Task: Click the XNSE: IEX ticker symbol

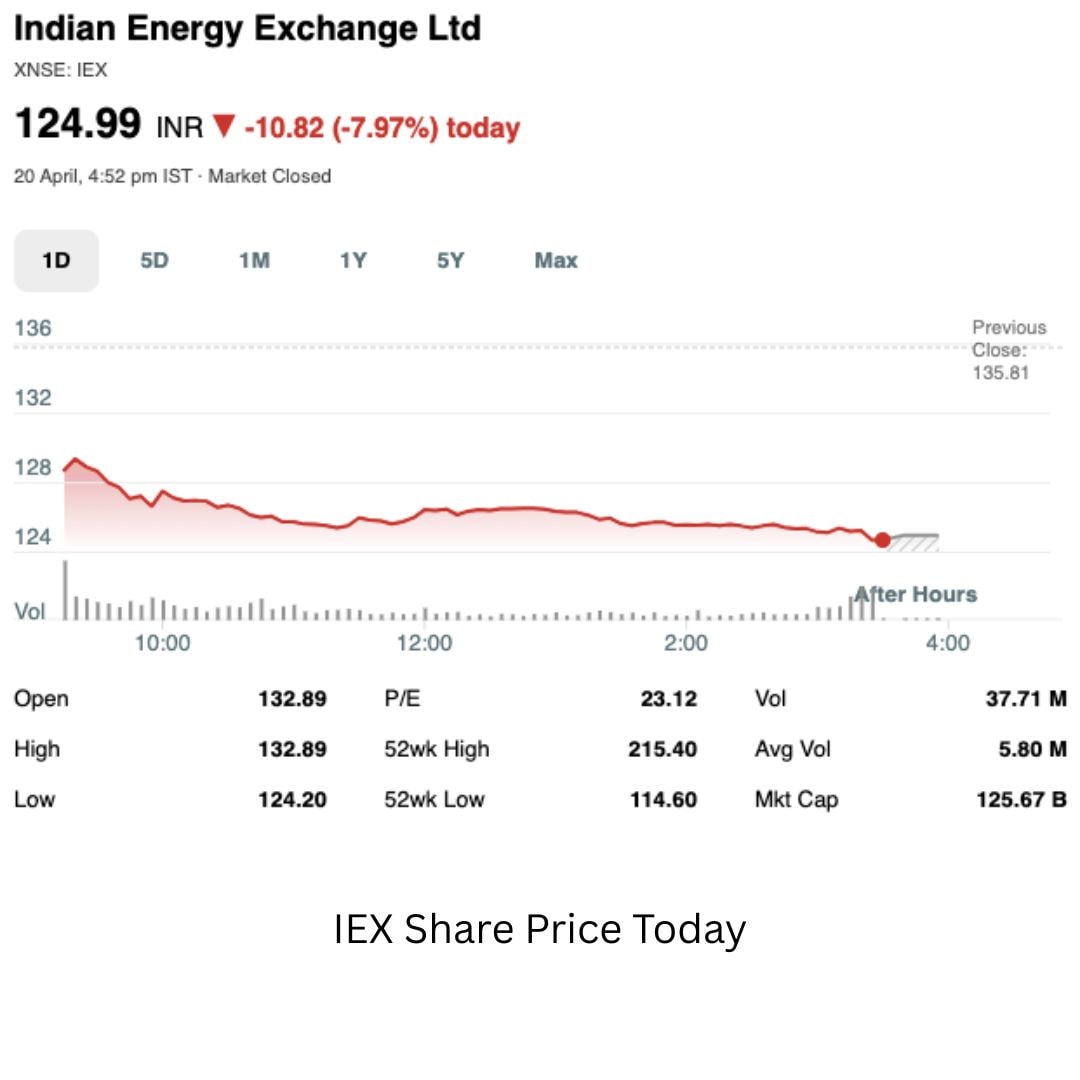Action: point(60,70)
